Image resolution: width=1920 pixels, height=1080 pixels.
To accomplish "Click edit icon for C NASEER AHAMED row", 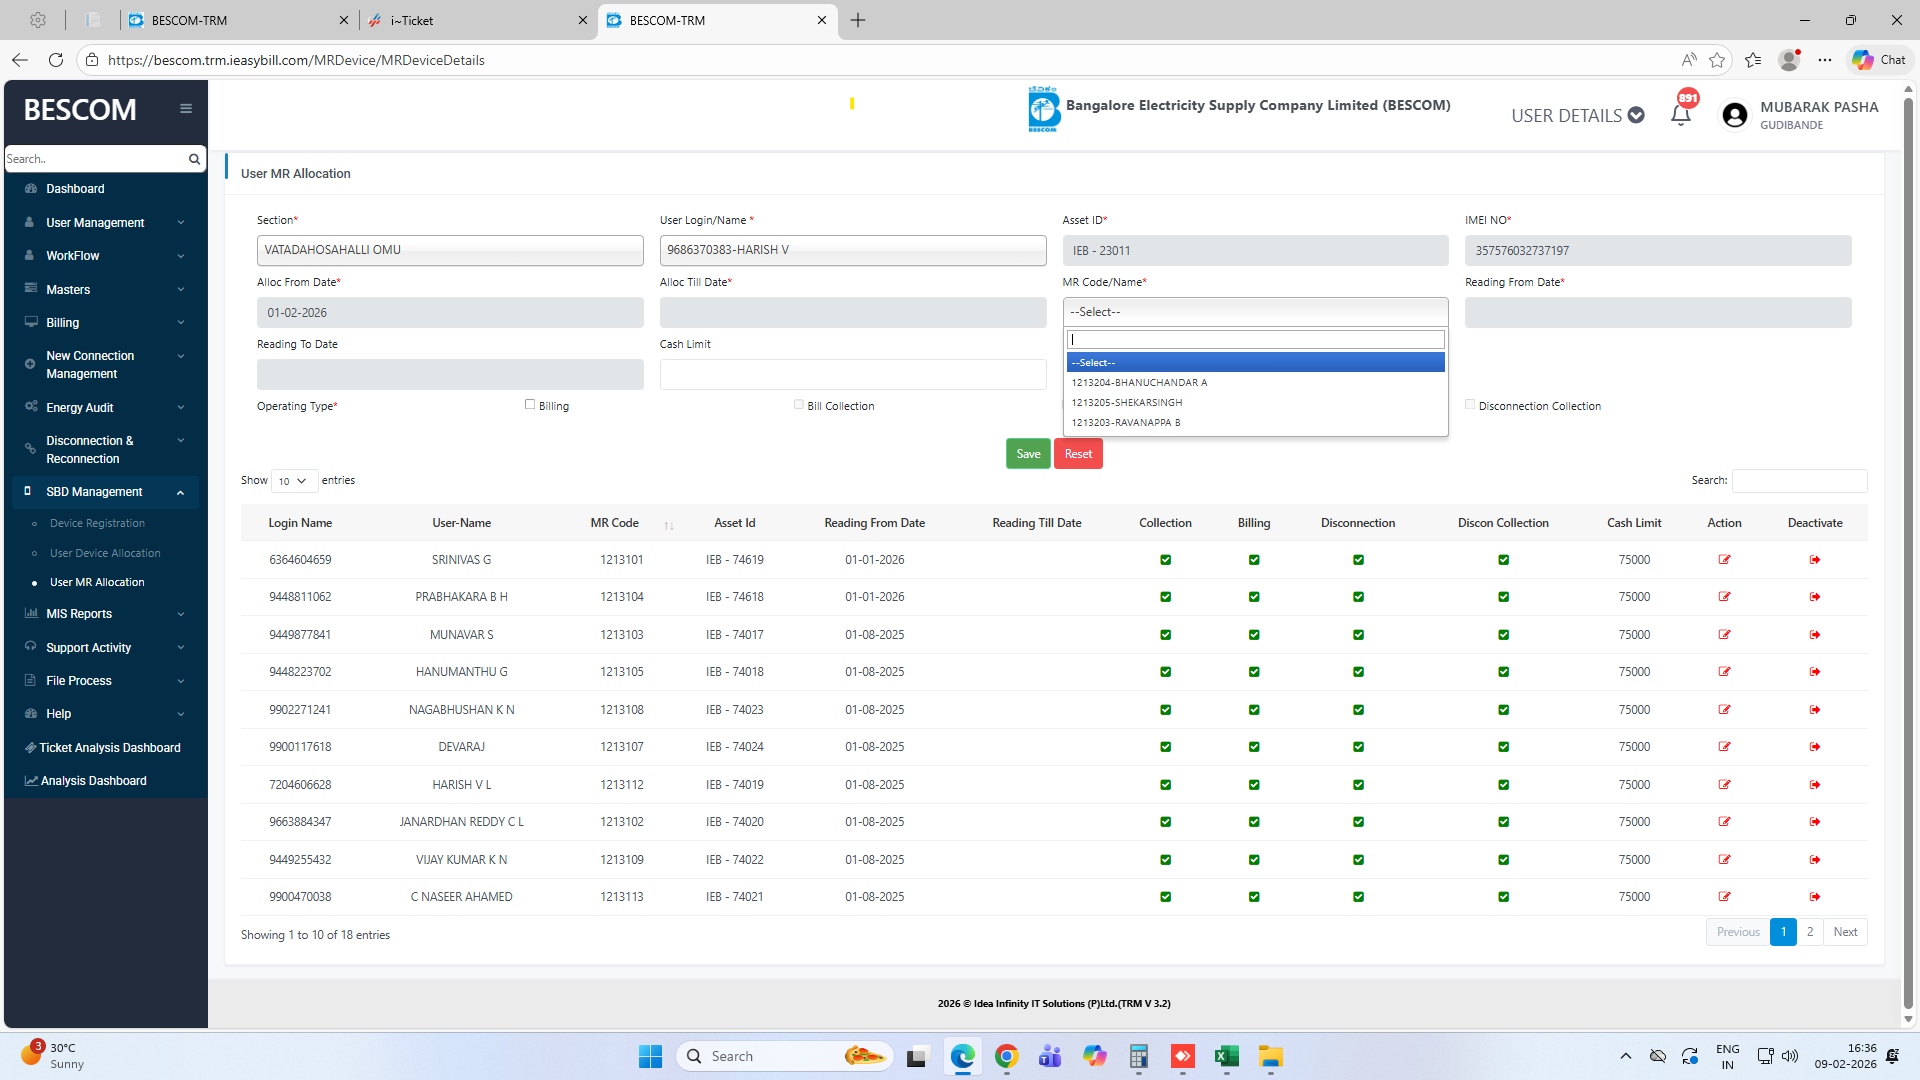I will [x=1724, y=897].
